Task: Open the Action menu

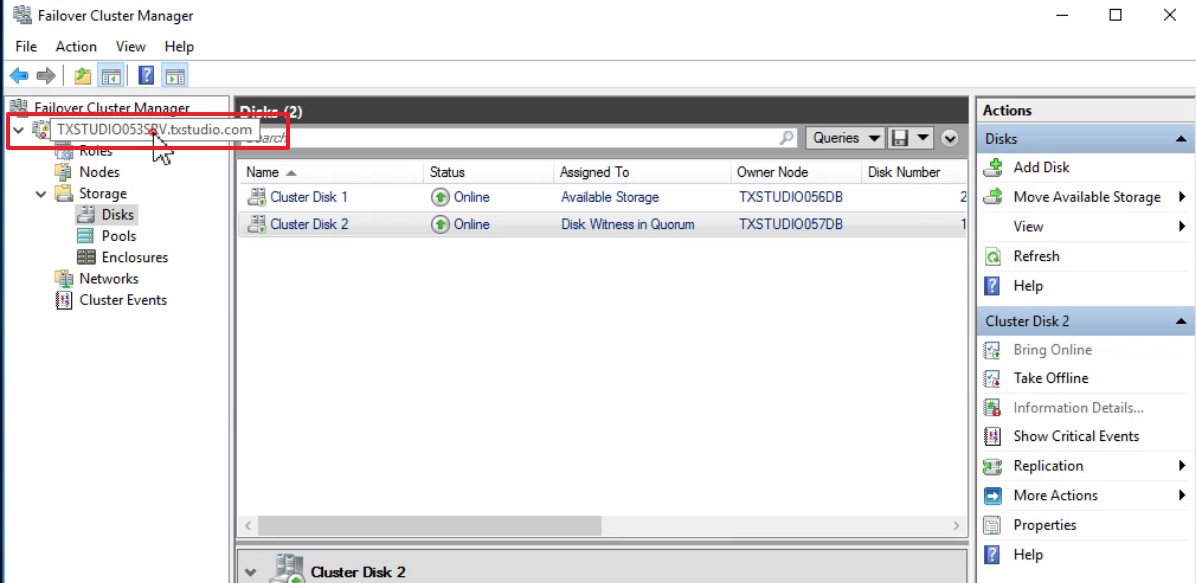Action: [x=76, y=47]
